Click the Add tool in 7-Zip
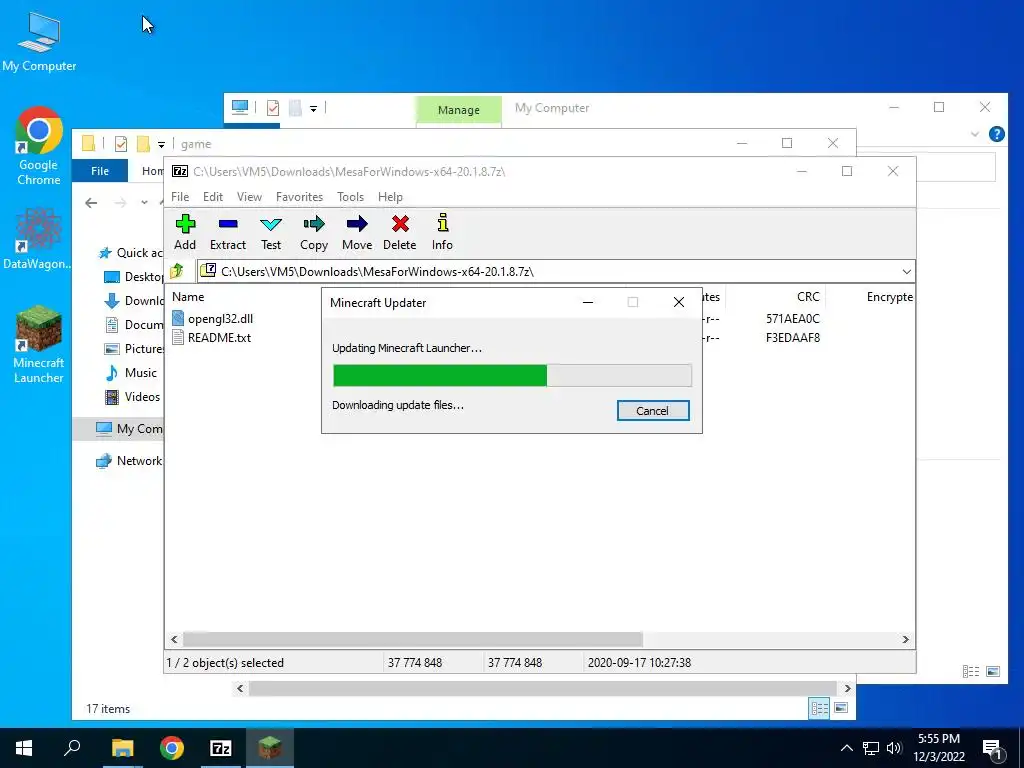Screen dimensions: 1024x768 pyautogui.click(x=185, y=232)
